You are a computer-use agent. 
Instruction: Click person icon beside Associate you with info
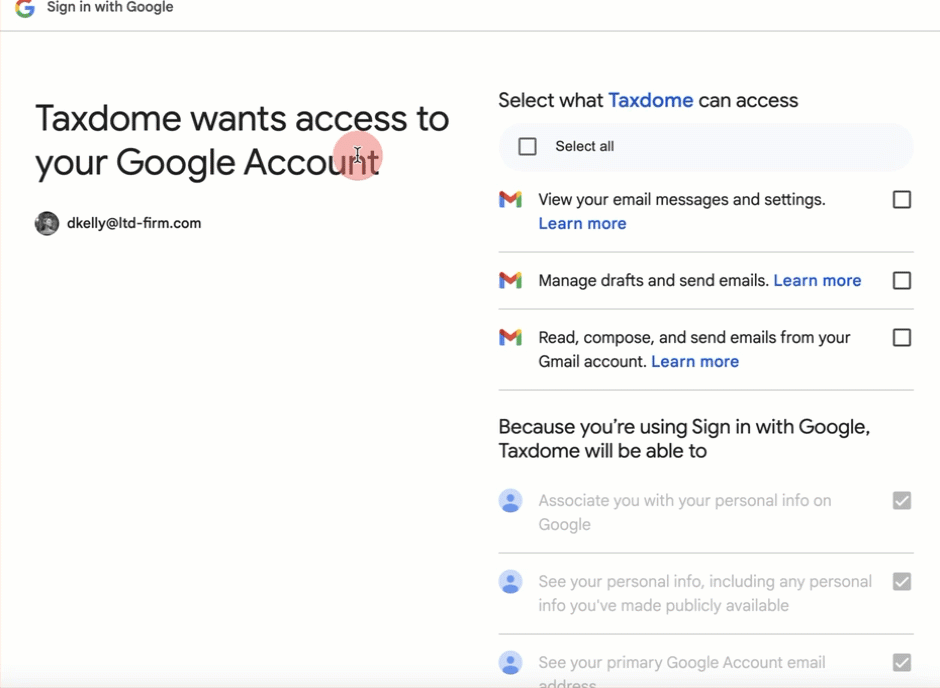click(x=510, y=501)
